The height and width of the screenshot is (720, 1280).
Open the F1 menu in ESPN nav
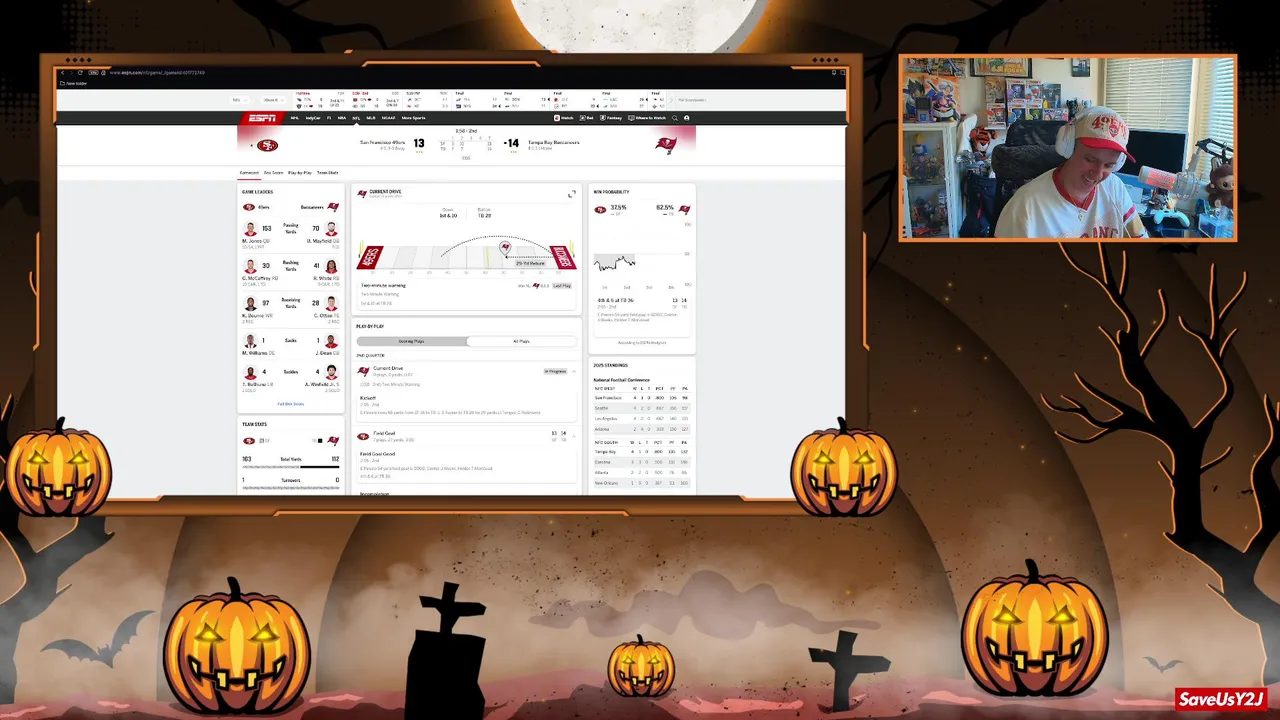pyautogui.click(x=329, y=118)
